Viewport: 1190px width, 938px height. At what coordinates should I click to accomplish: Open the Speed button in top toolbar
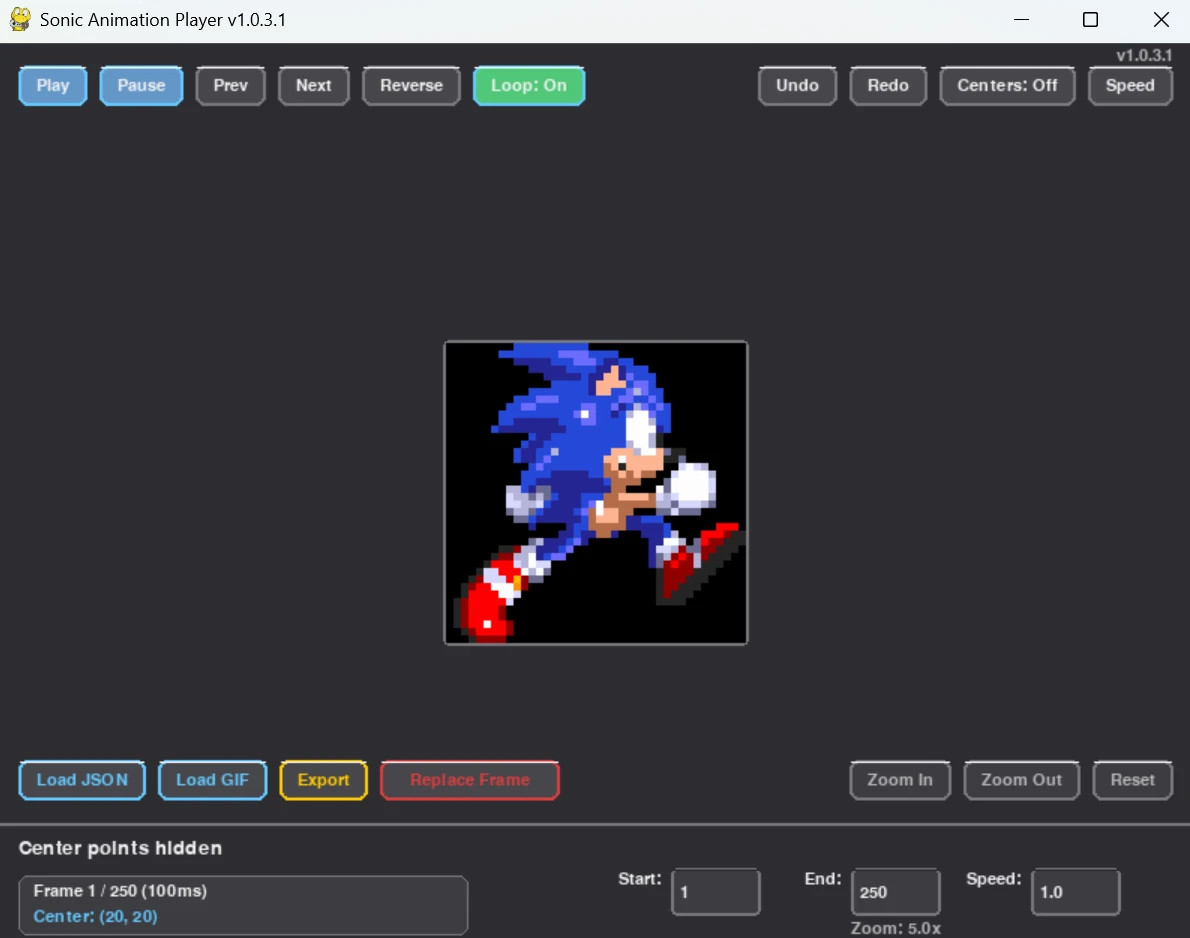coord(1130,86)
